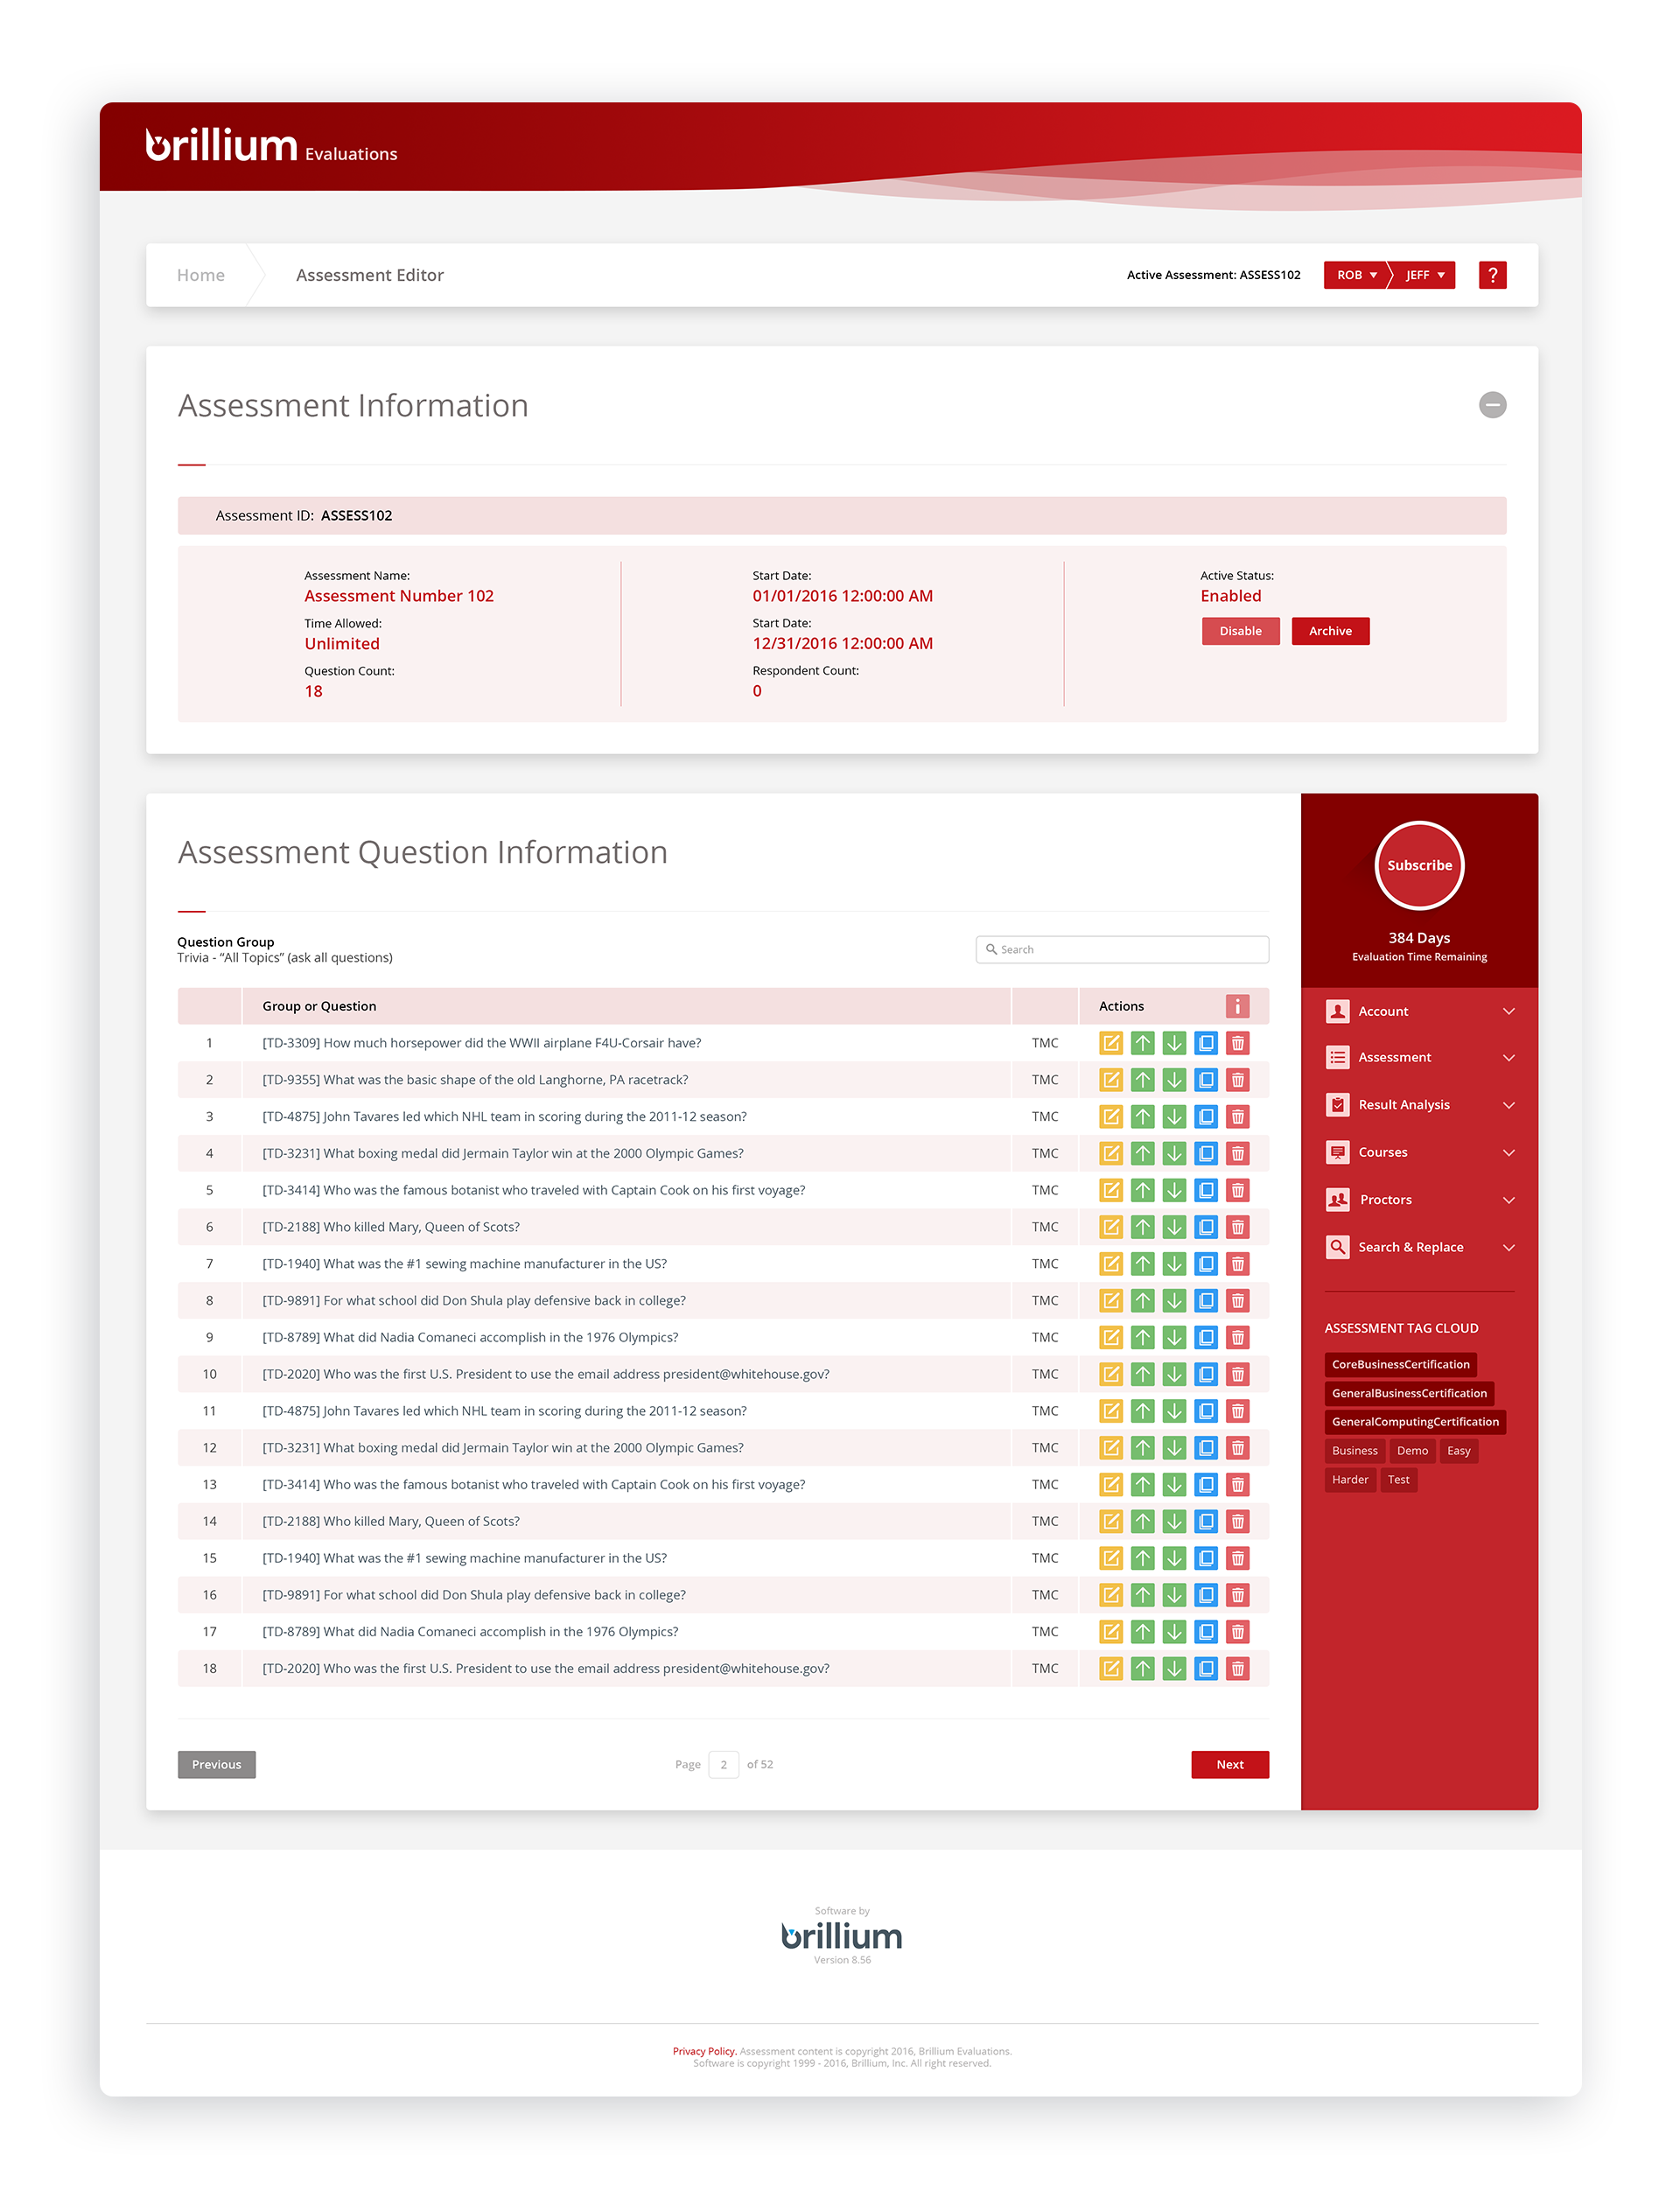The height and width of the screenshot is (2191, 1680).
Task: Click edit icon for question row 1
Action: tap(1110, 1043)
